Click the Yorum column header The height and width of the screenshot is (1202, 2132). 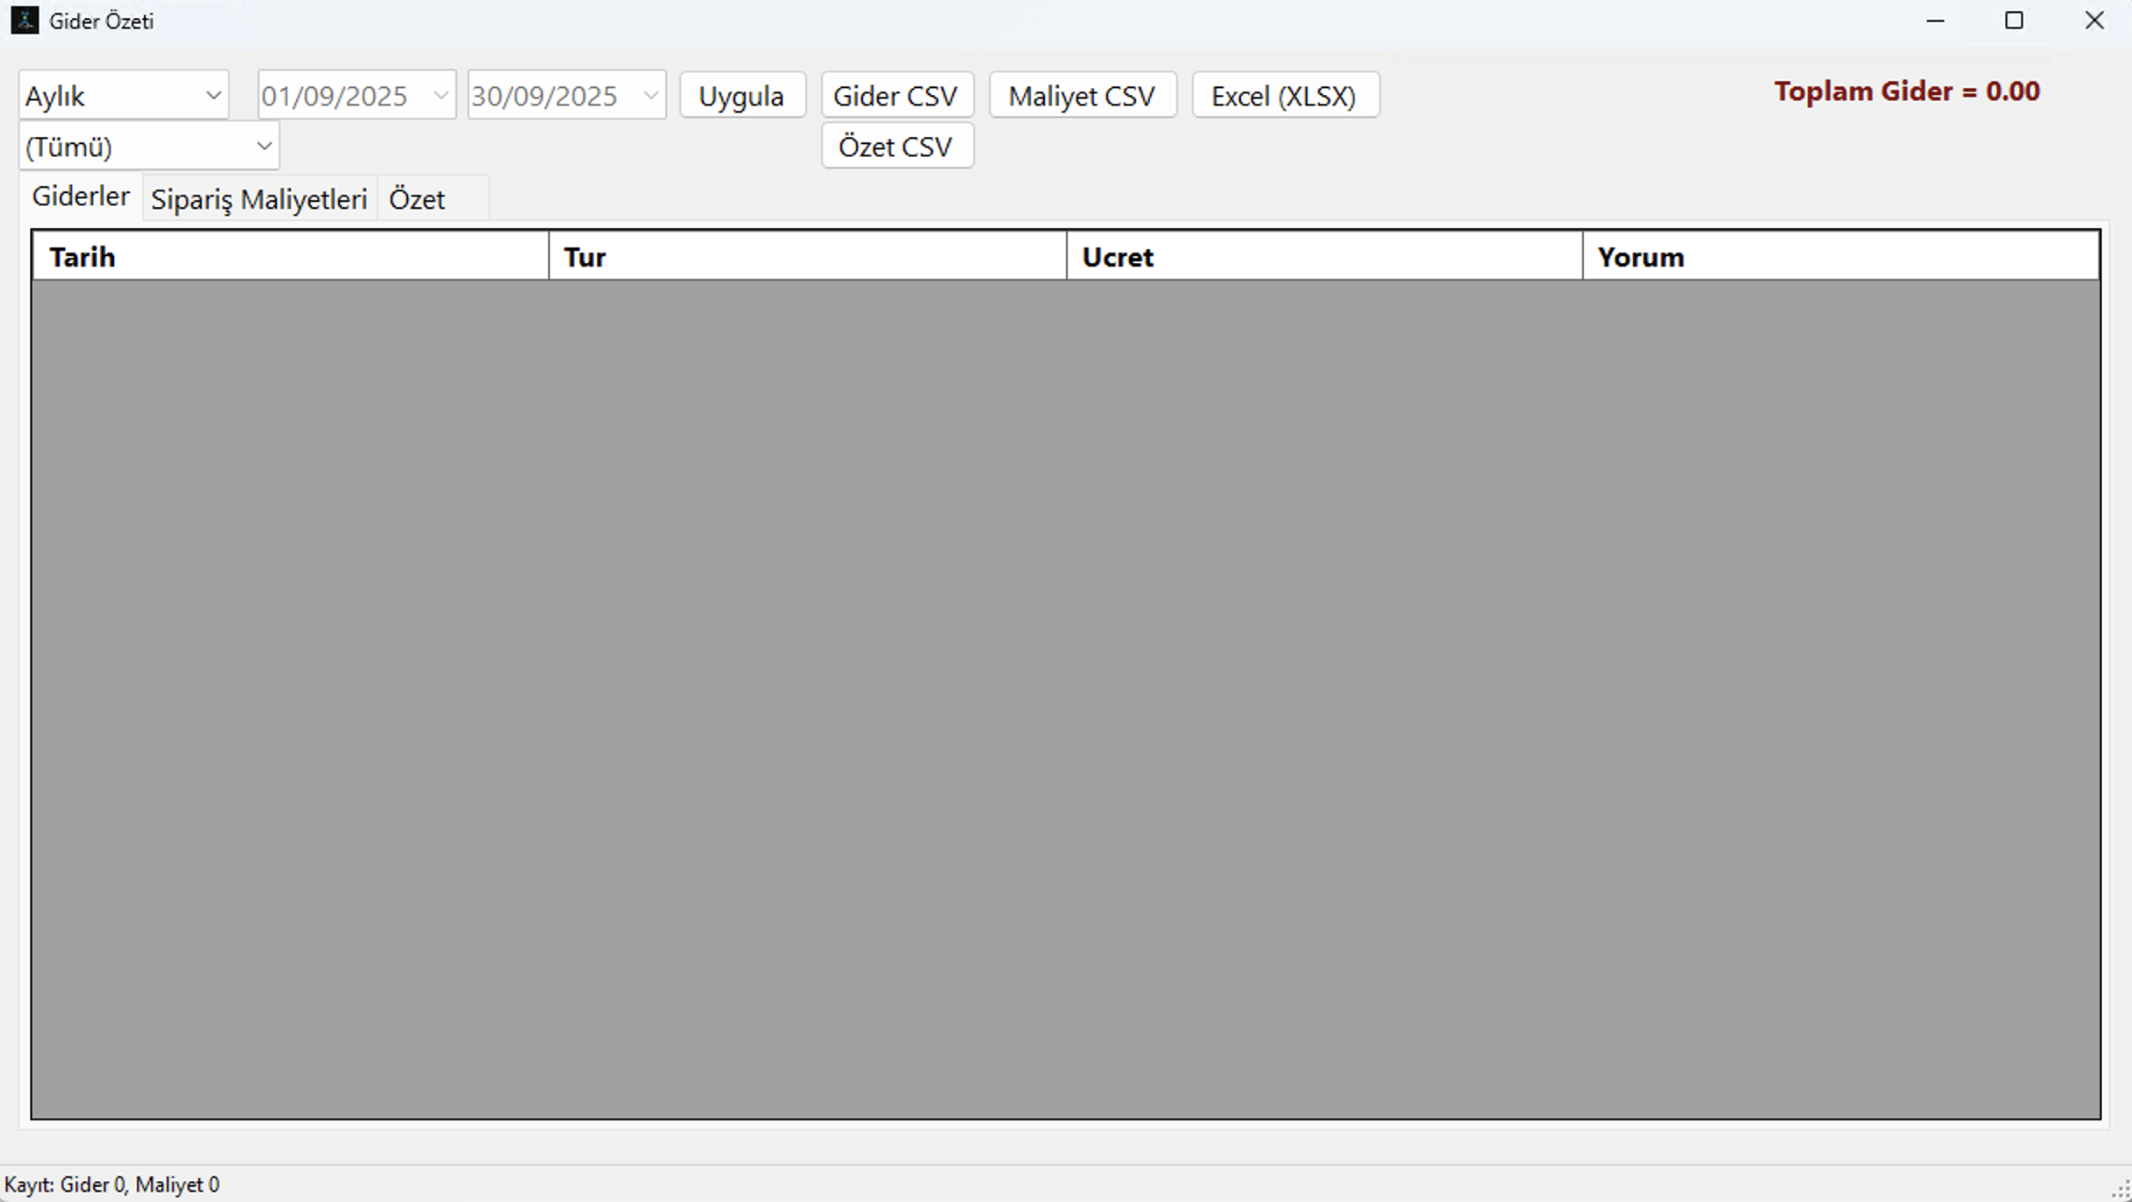click(x=1840, y=257)
